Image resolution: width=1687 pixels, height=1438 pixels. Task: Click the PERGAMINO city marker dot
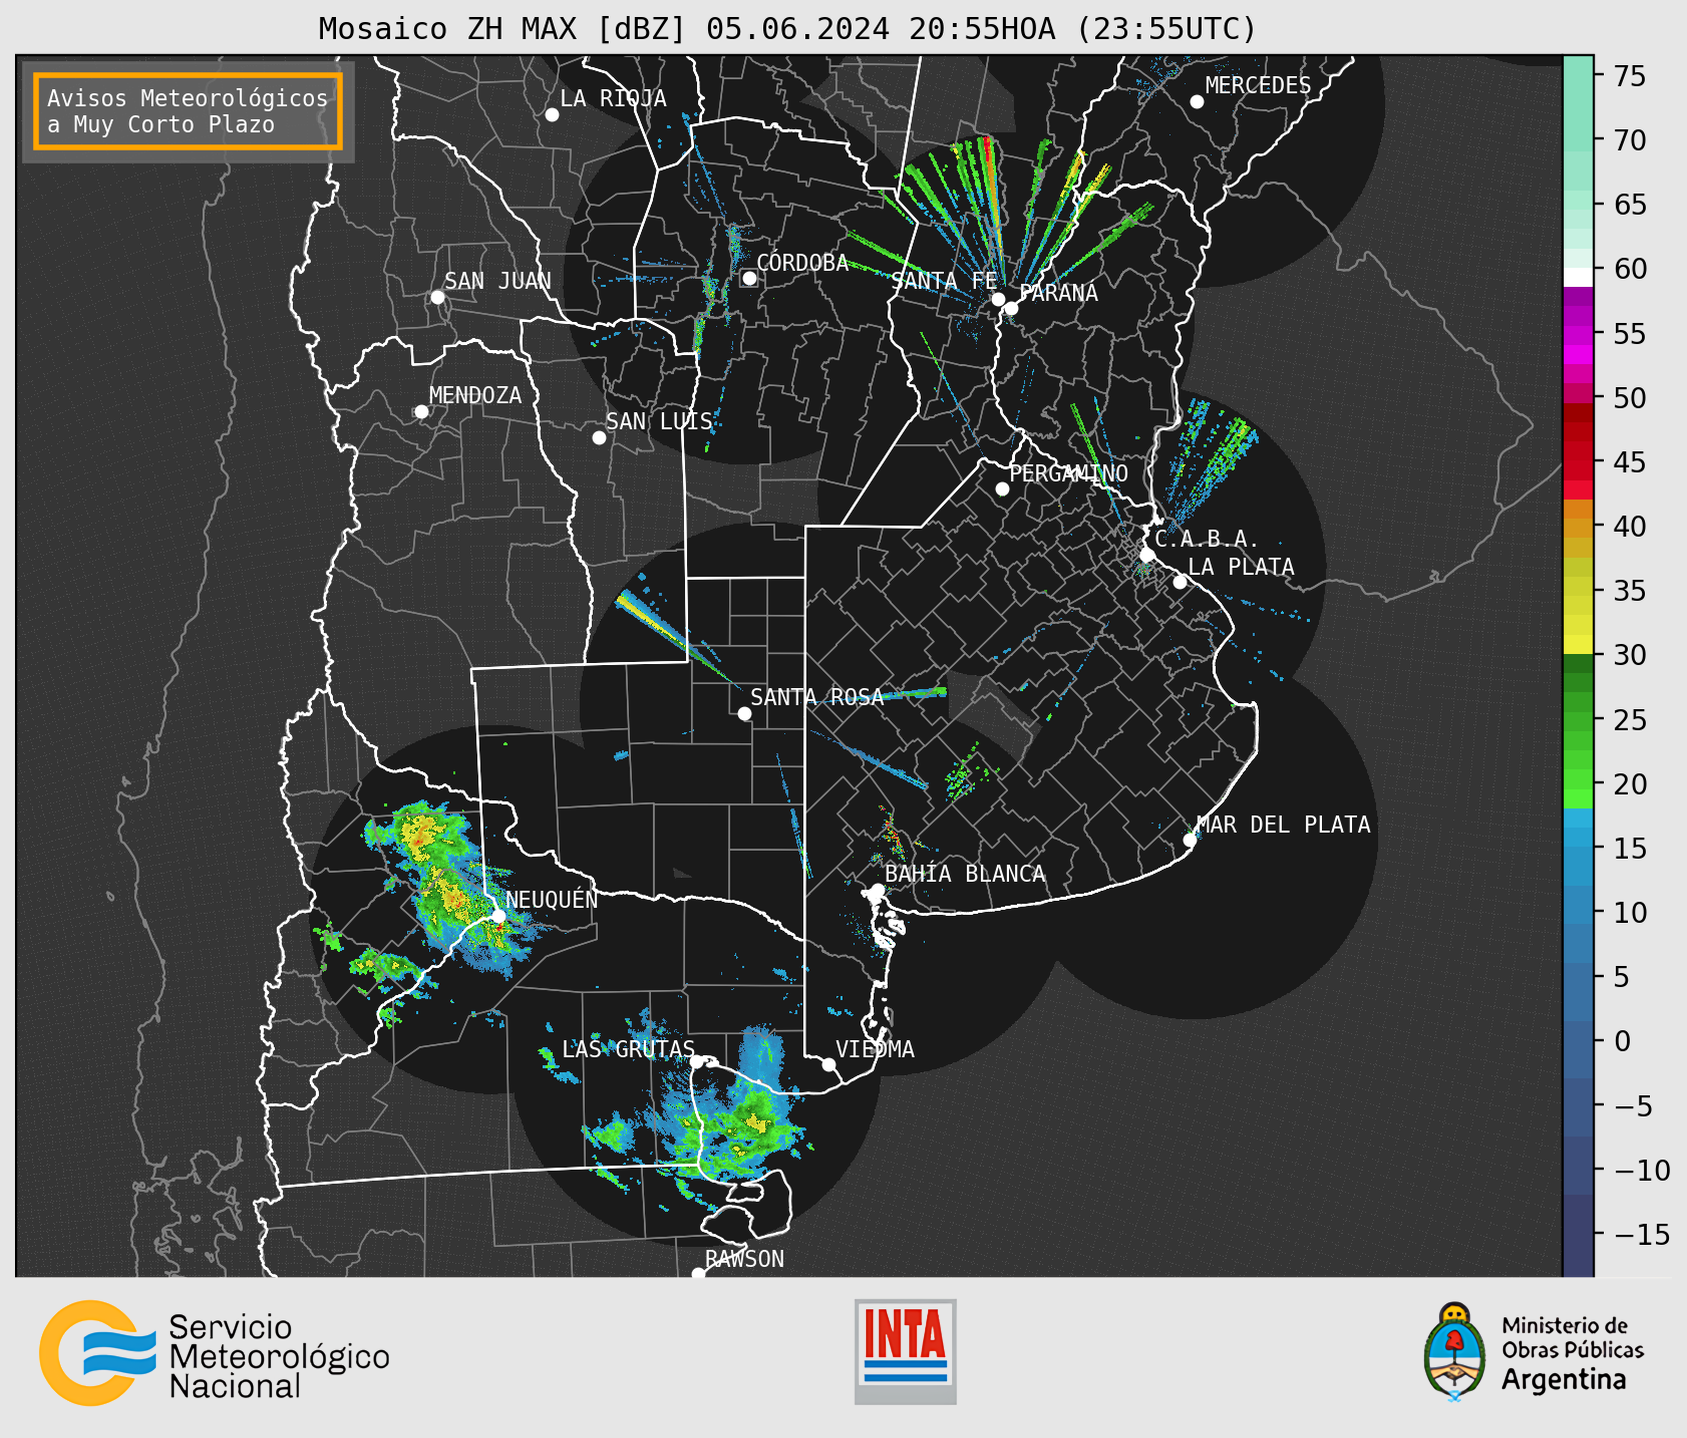tap(1002, 489)
